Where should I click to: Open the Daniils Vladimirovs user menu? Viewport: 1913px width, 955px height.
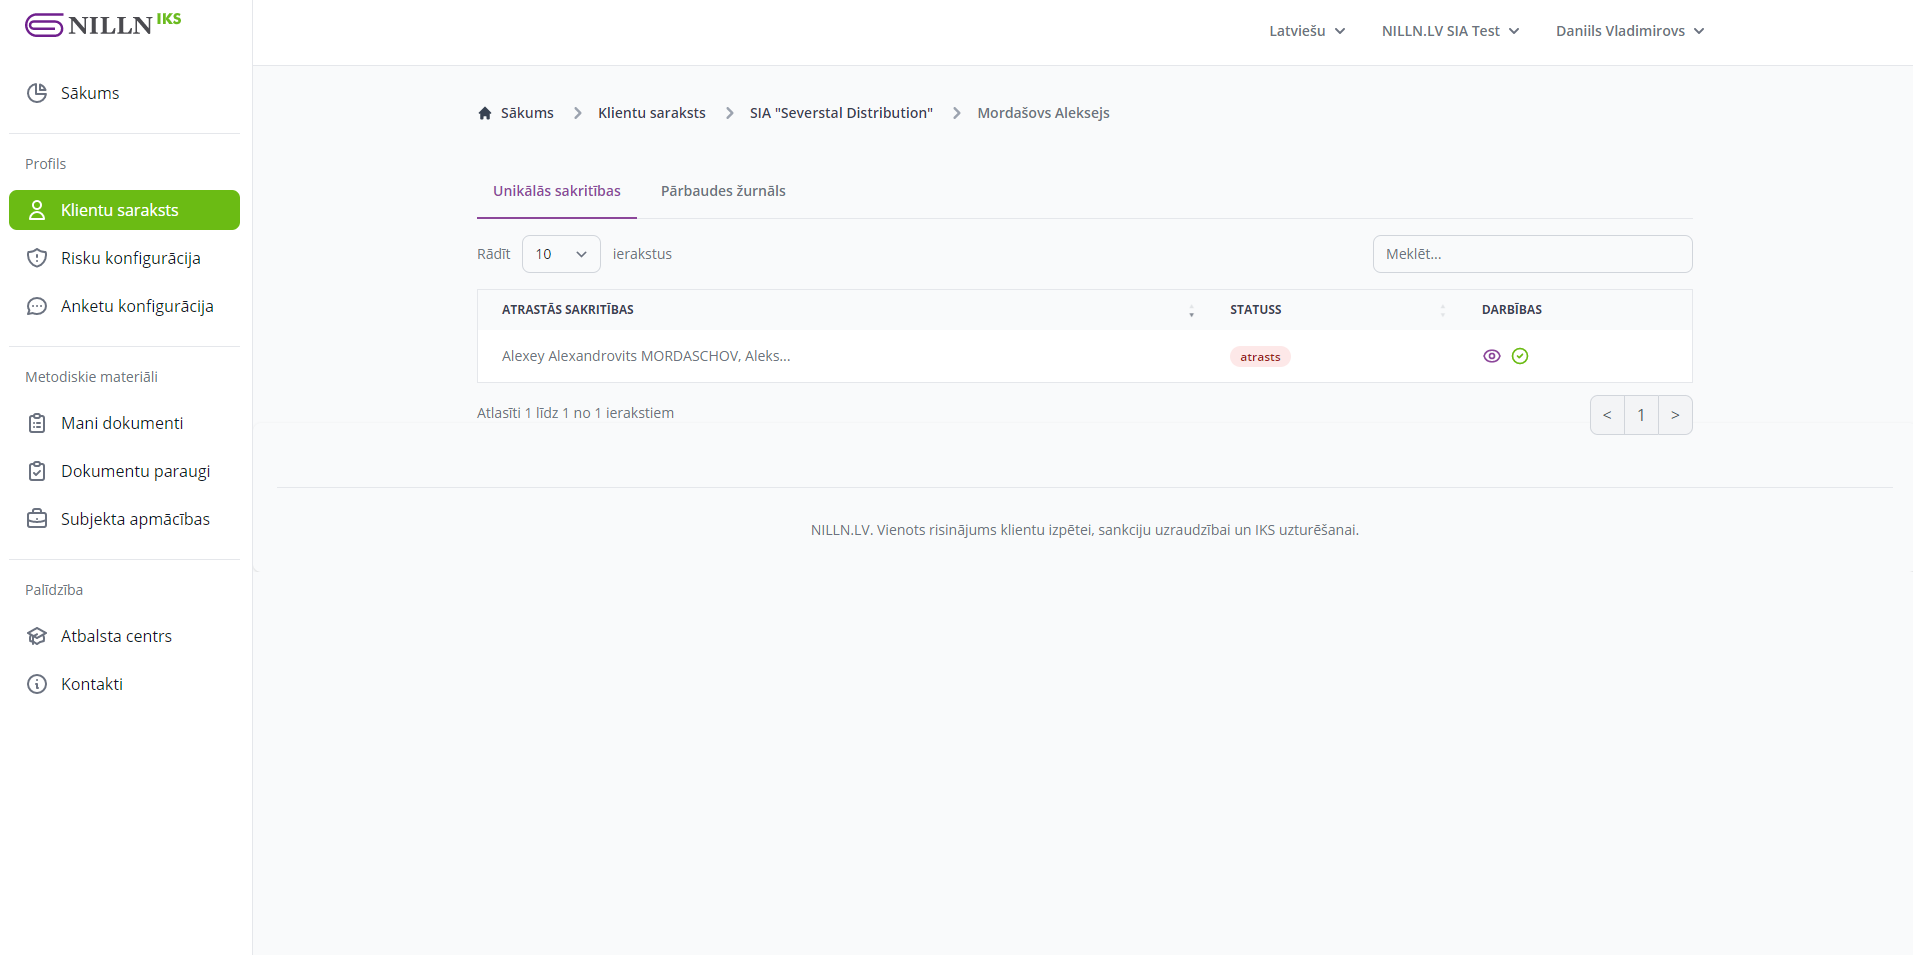[x=1630, y=31]
